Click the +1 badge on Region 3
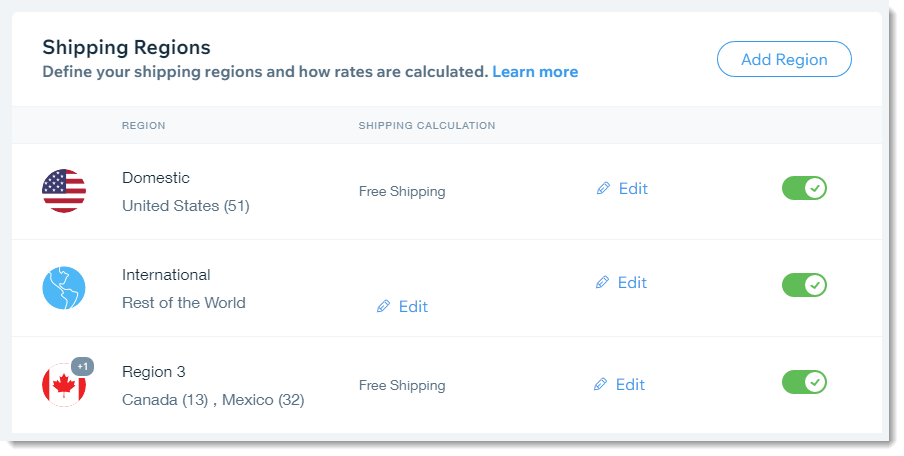 (x=83, y=367)
